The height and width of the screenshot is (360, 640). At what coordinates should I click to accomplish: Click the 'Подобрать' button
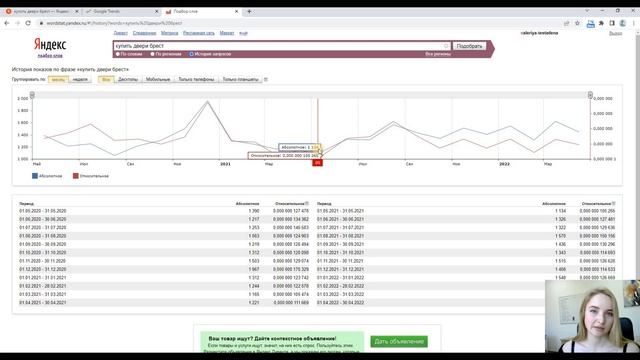pos(469,46)
